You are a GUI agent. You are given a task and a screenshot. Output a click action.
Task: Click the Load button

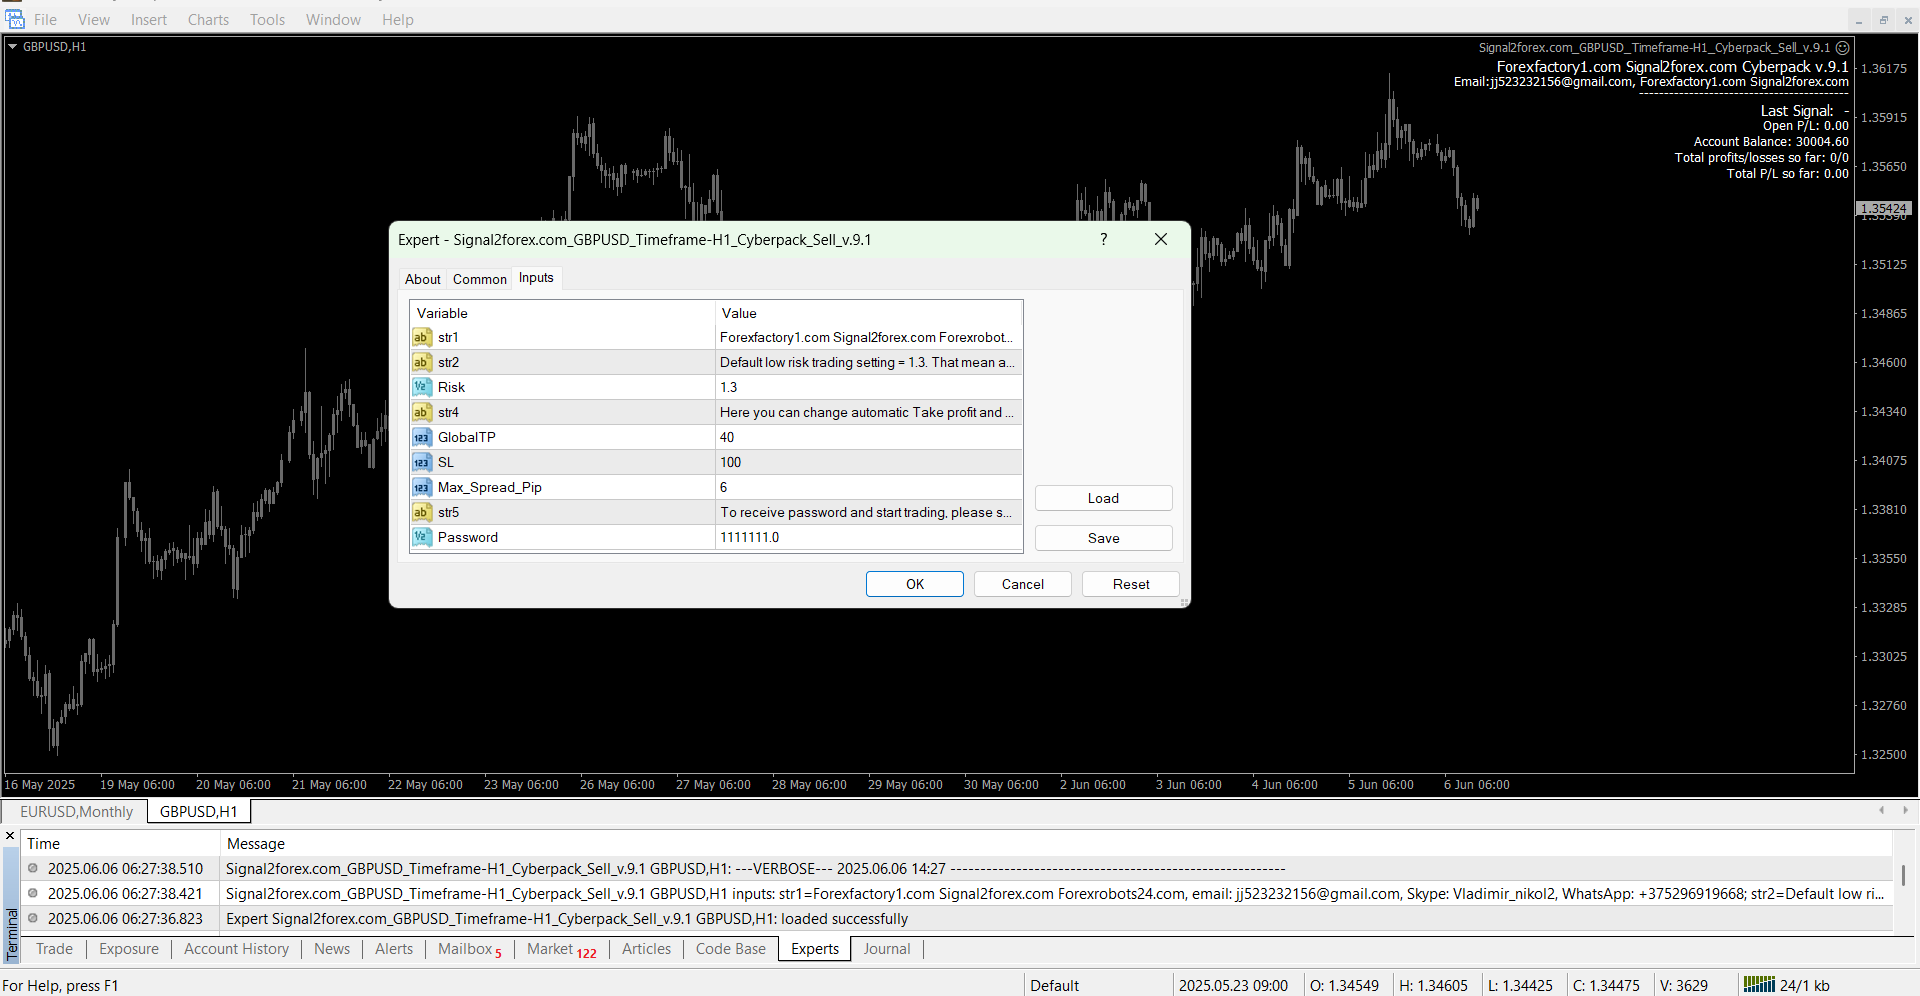point(1103,499)
